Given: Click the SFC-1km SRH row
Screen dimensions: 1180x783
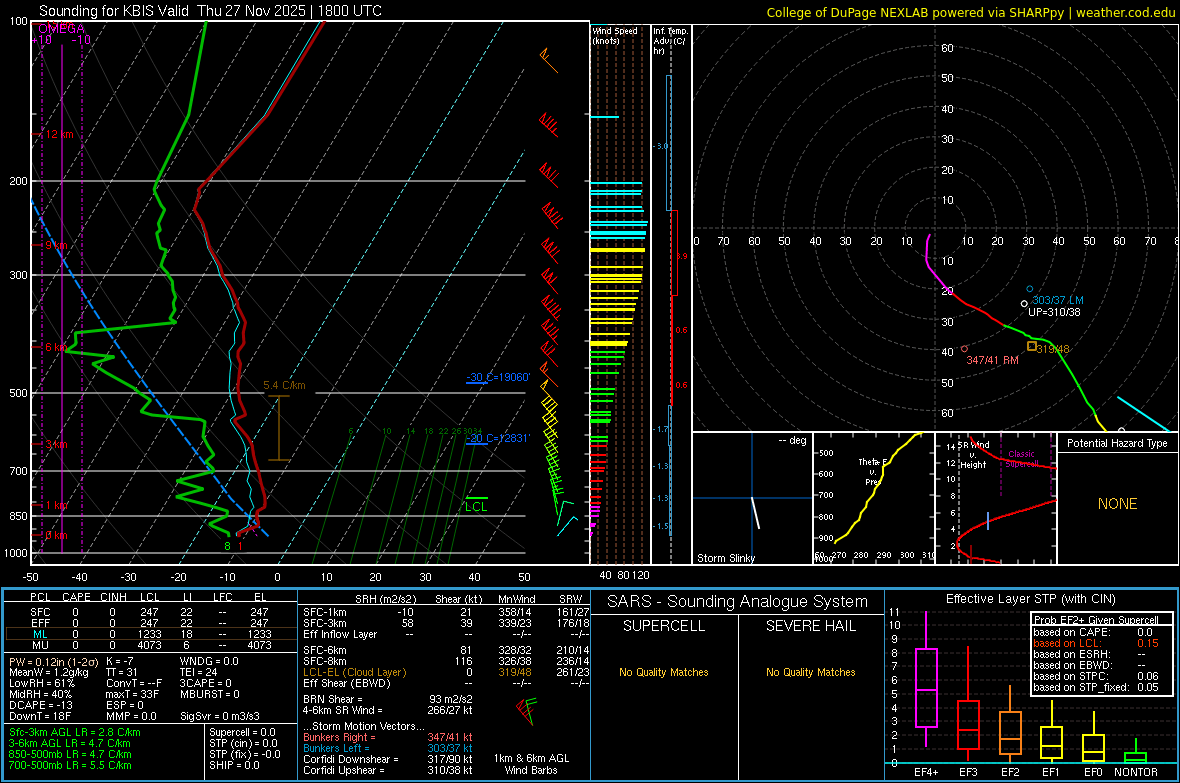Looking at the screenshot, I should (x=446, y=612).
